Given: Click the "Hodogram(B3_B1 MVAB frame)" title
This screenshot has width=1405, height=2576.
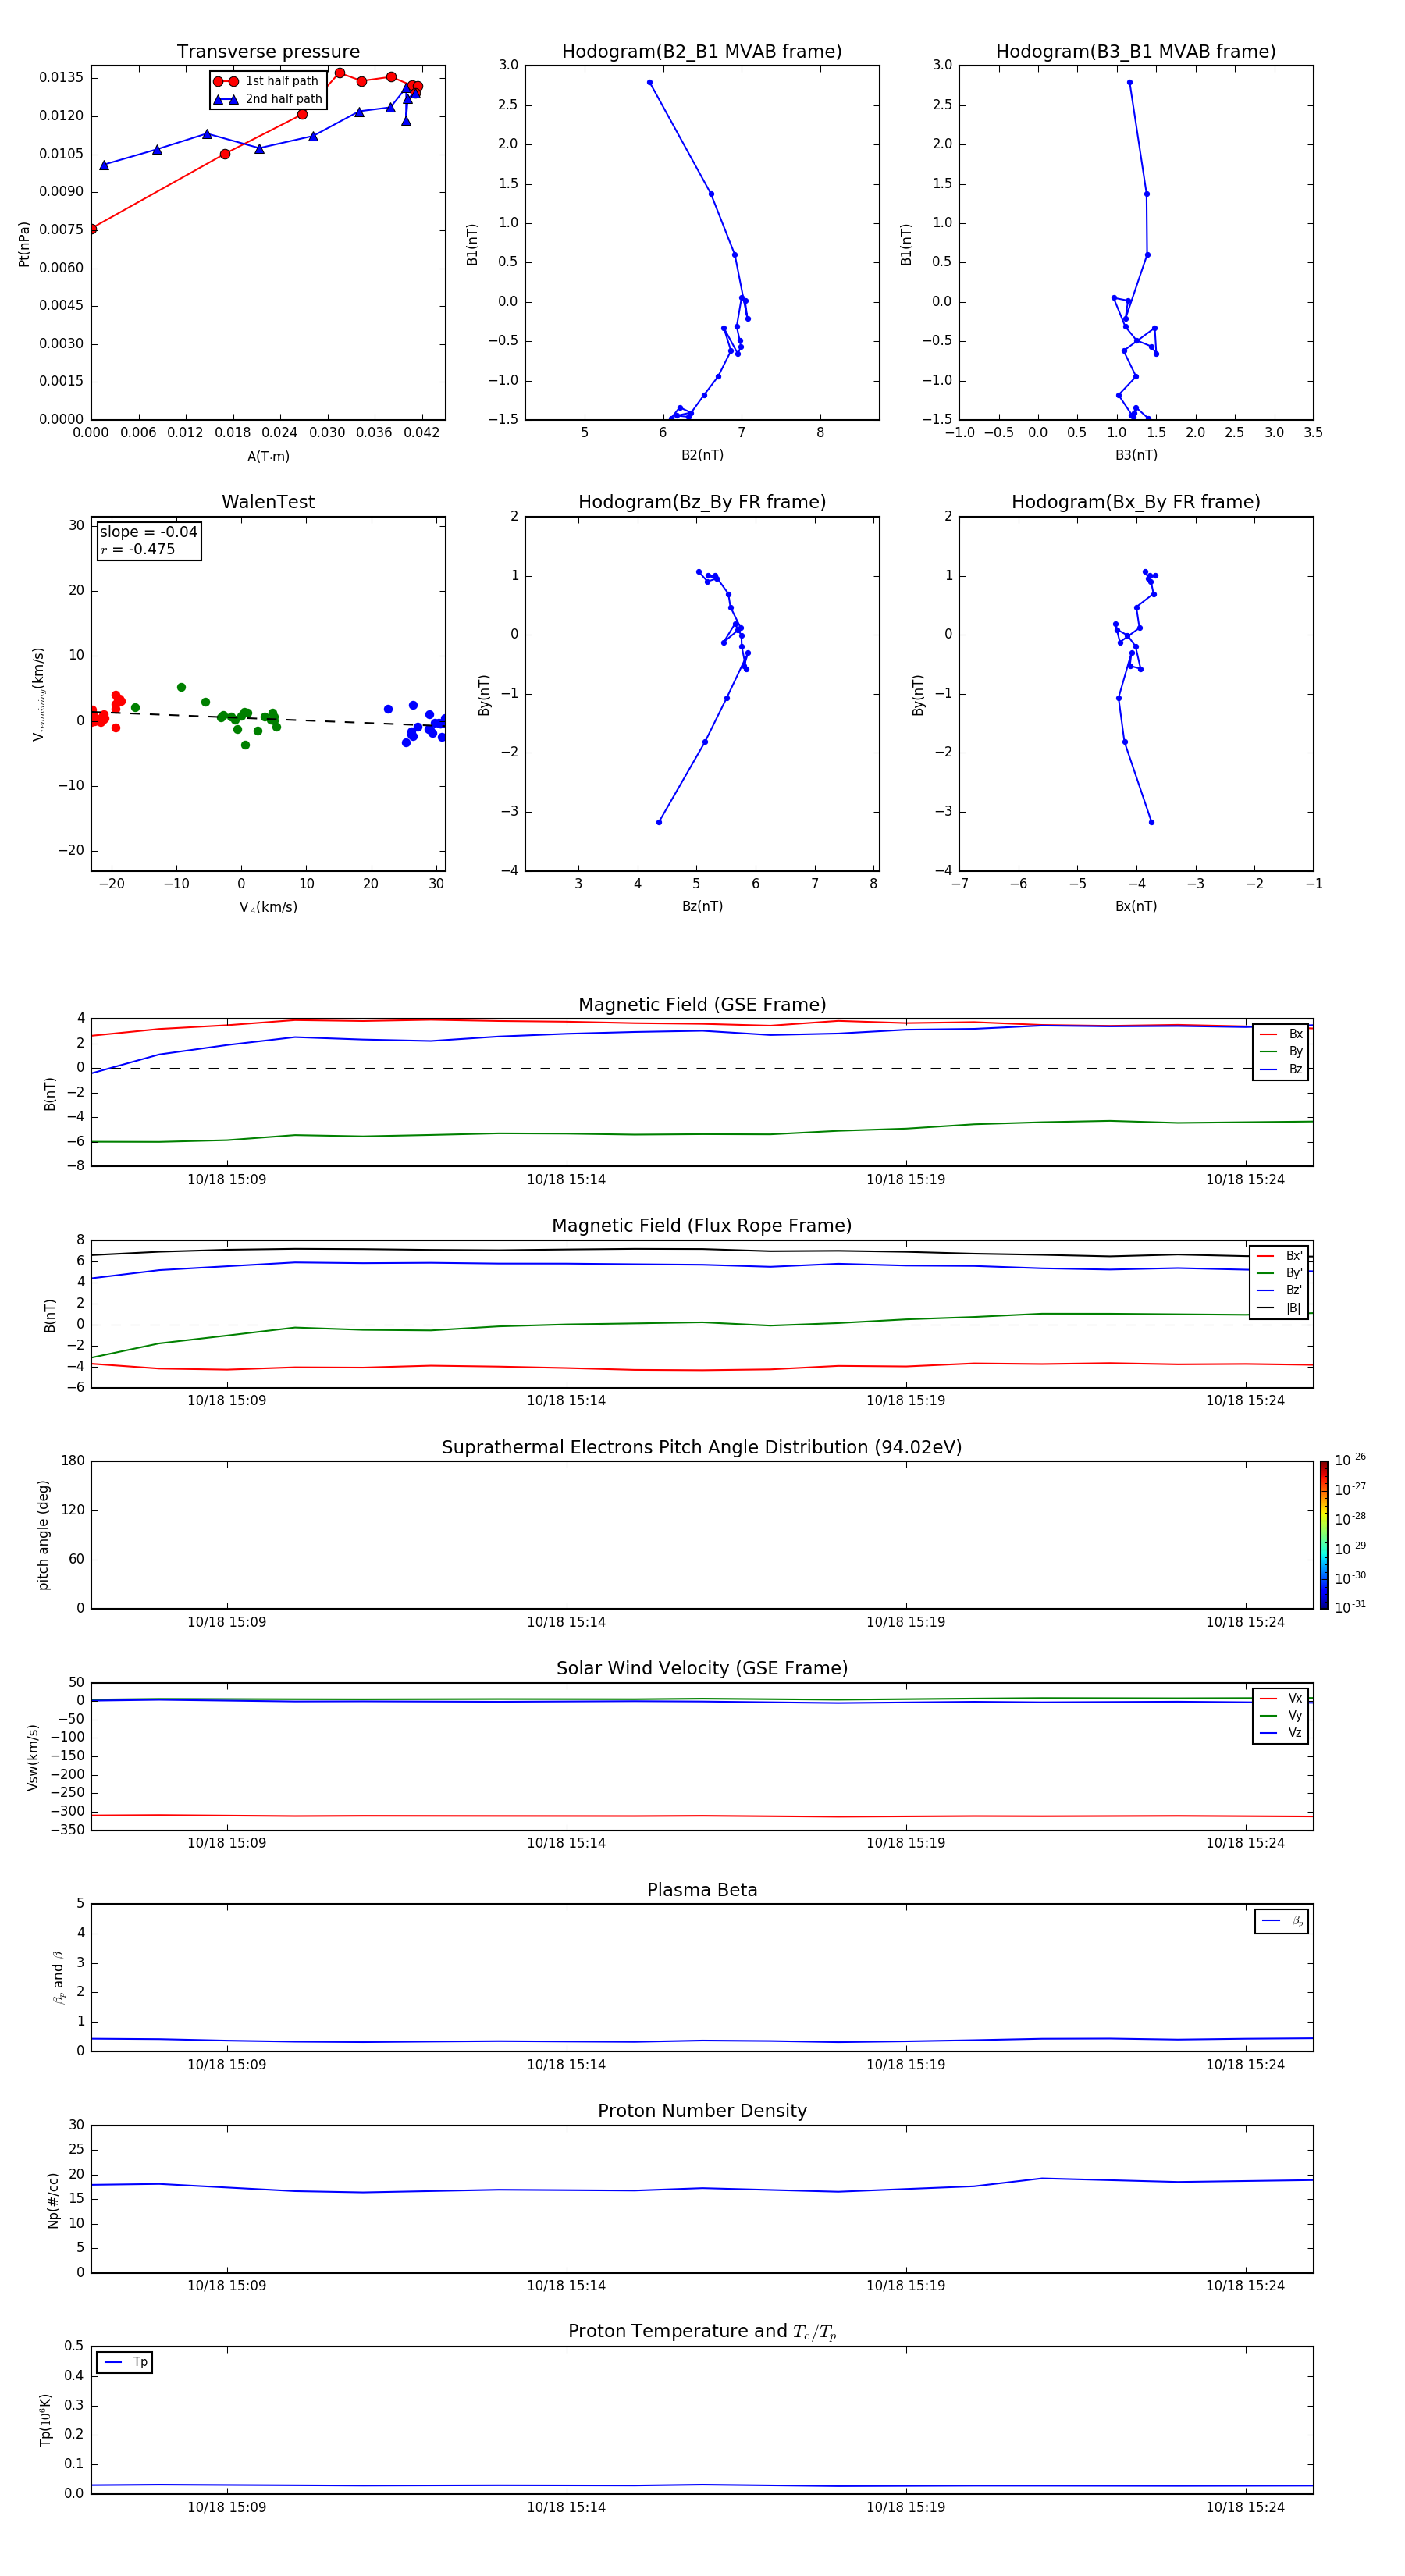Looking at the screenshot, I should (x=1136, y=52).
